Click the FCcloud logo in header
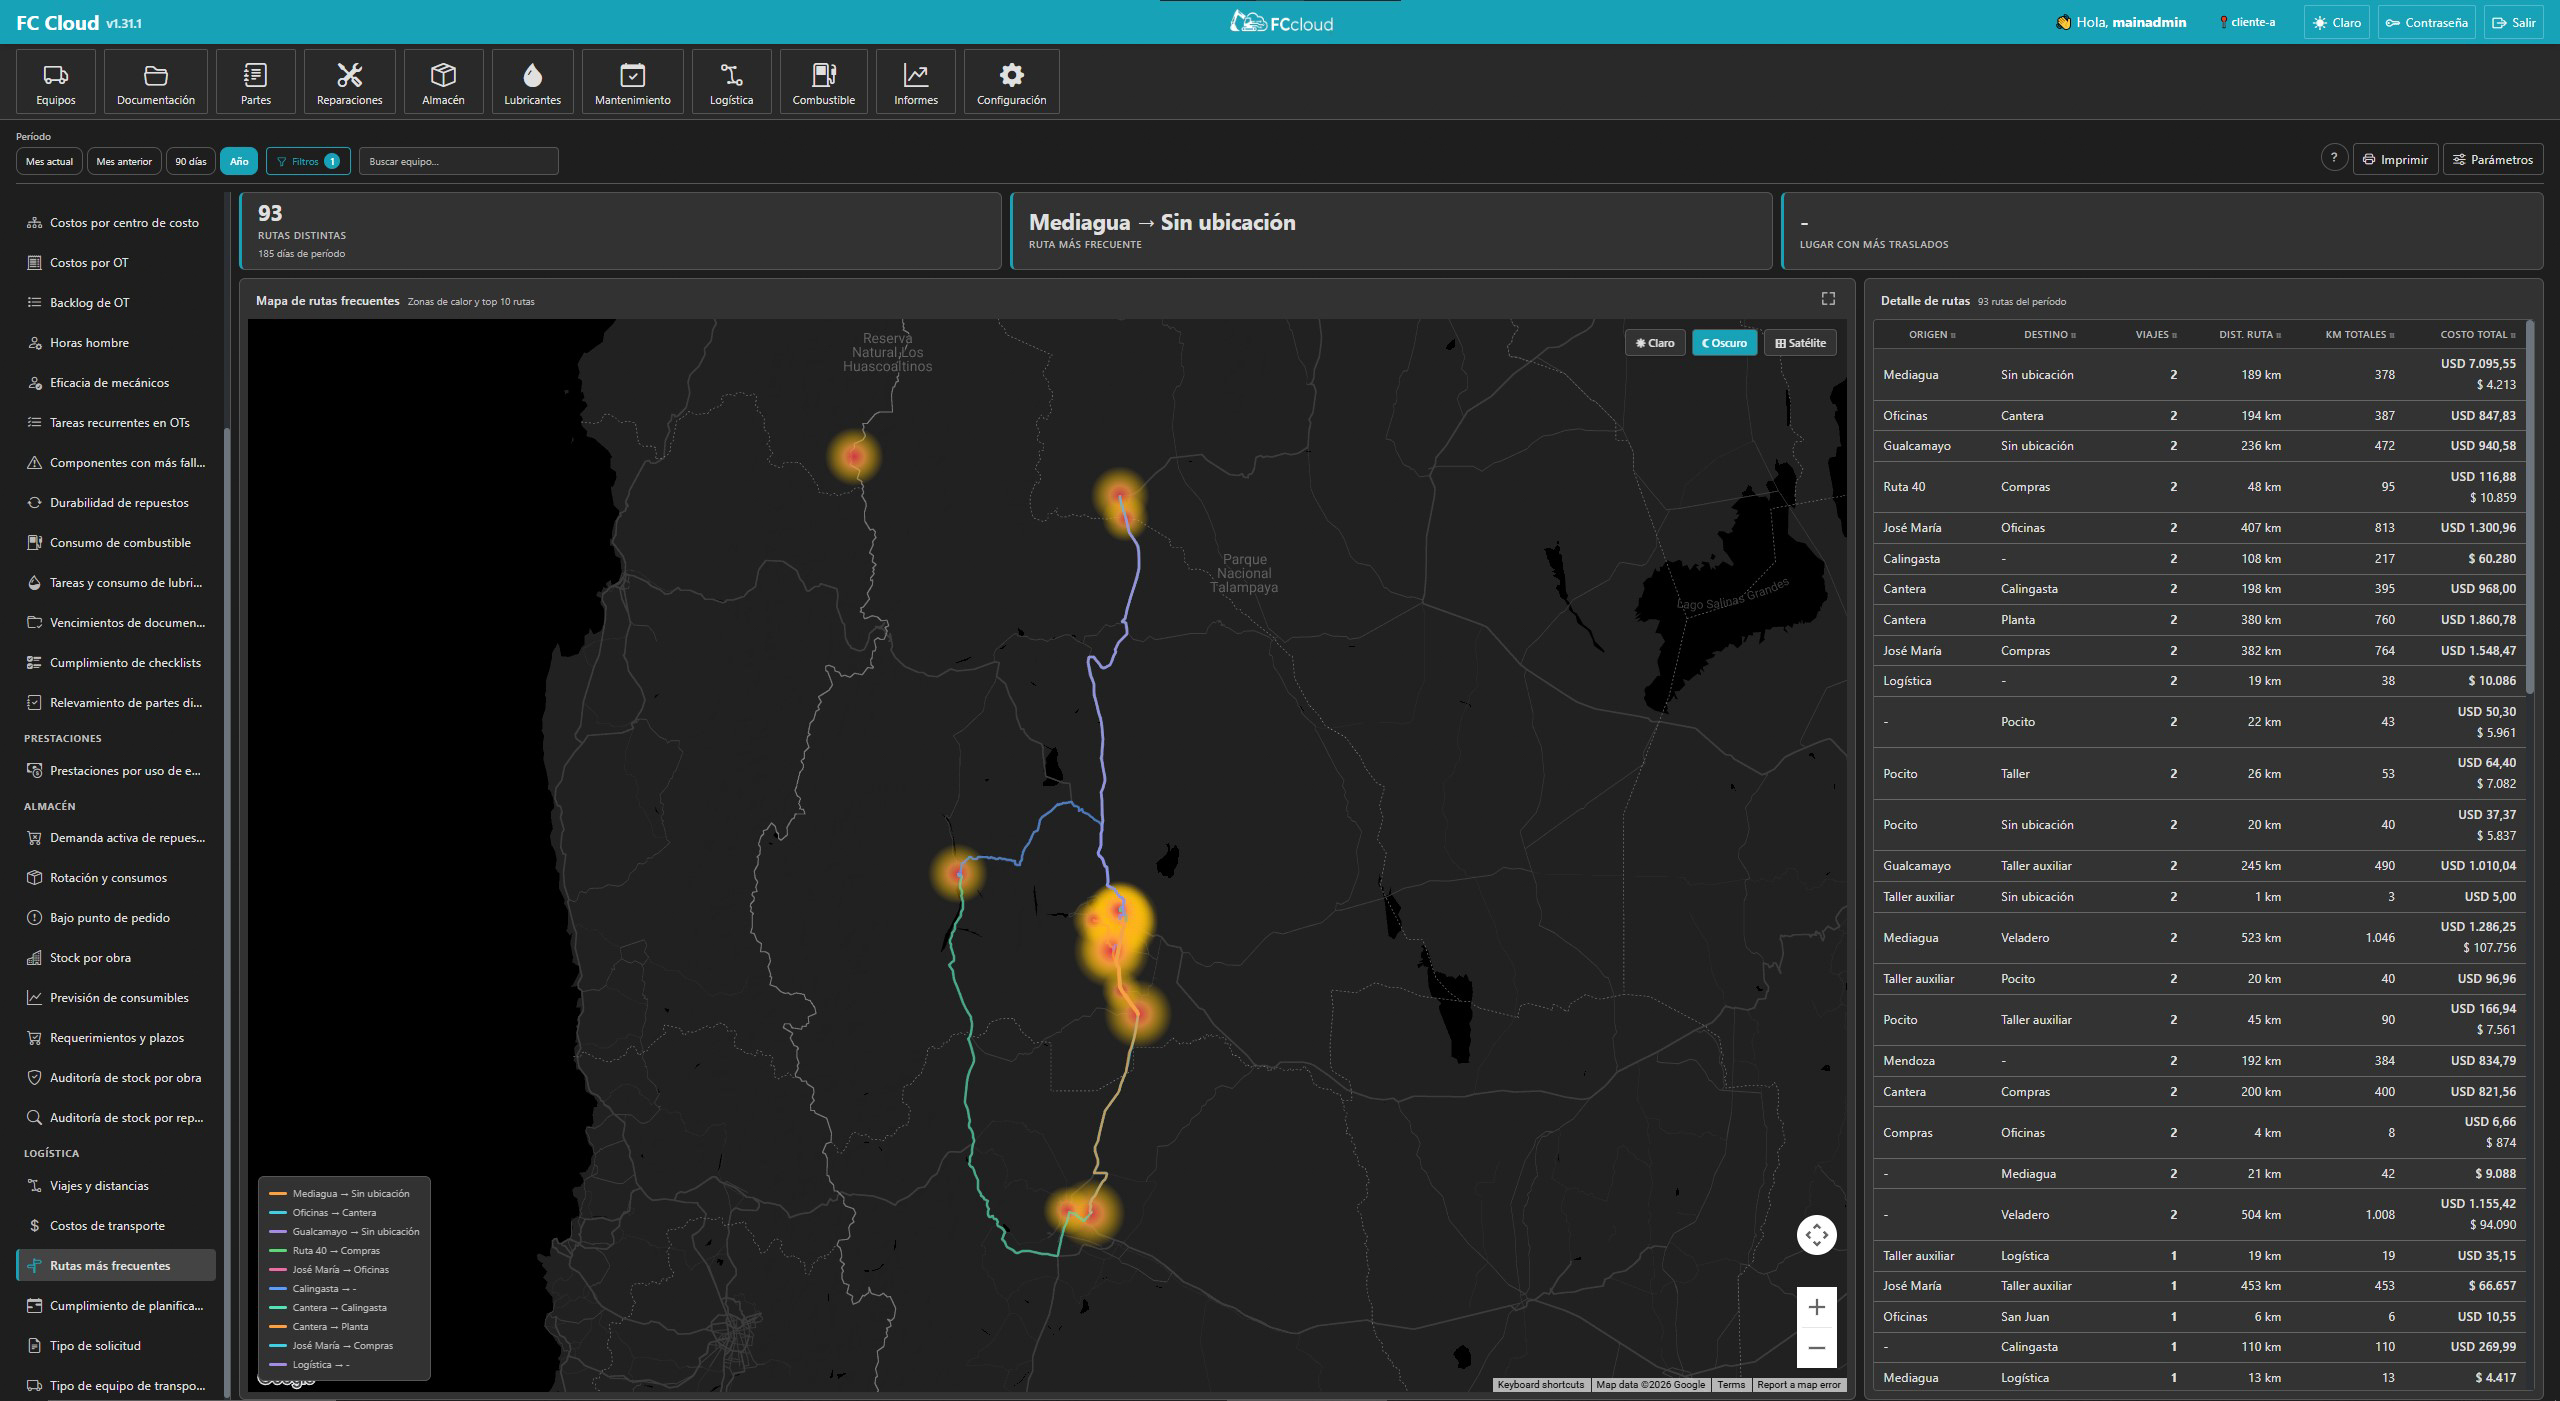Image resolution: width=2560 pixels, height=1401 pixels. [1281, 22]
